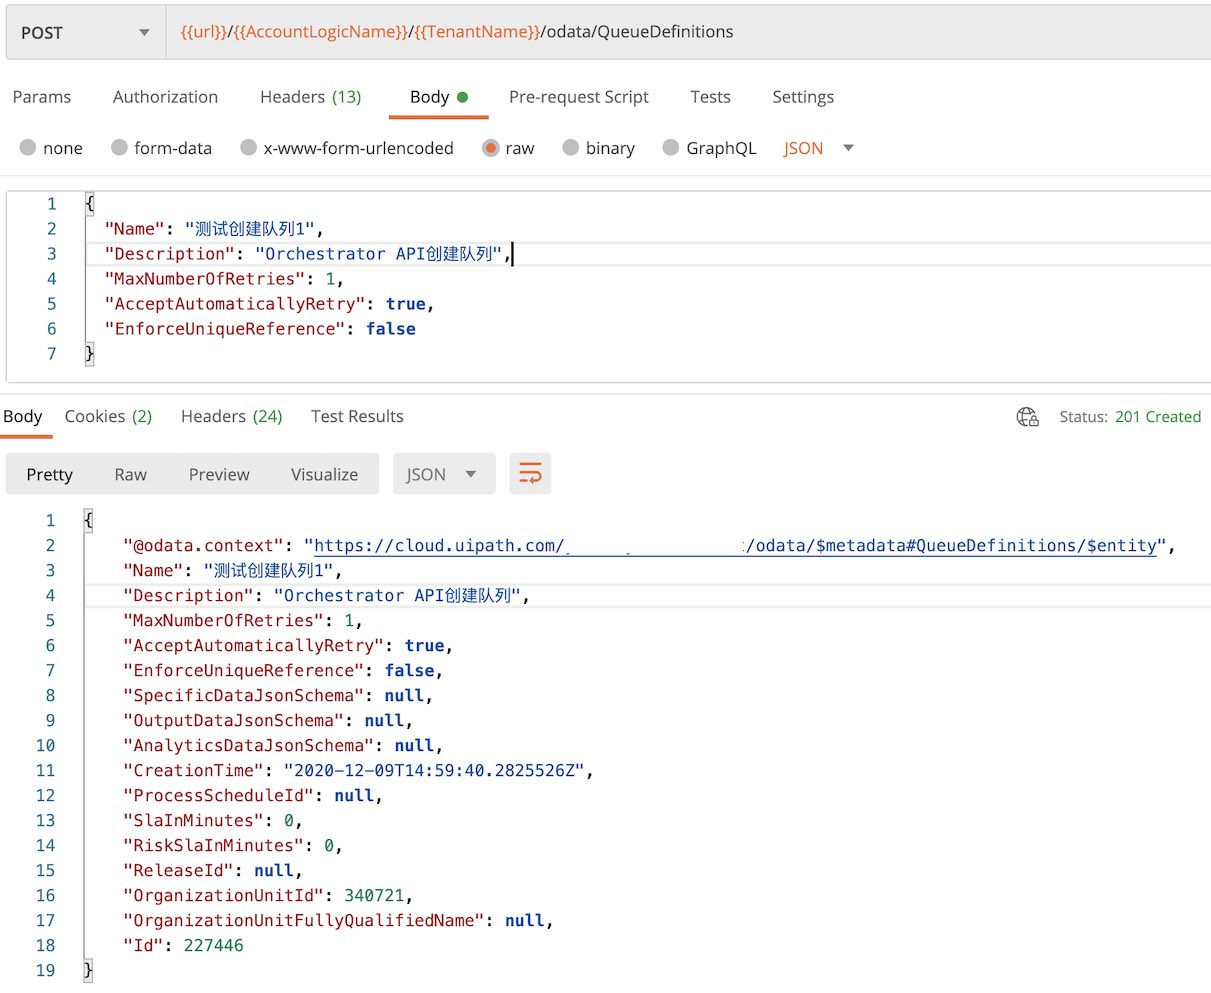Switch to the Tests tab
The height and width of the screenshot is (993, 1211).
click(x=710, y=97)
